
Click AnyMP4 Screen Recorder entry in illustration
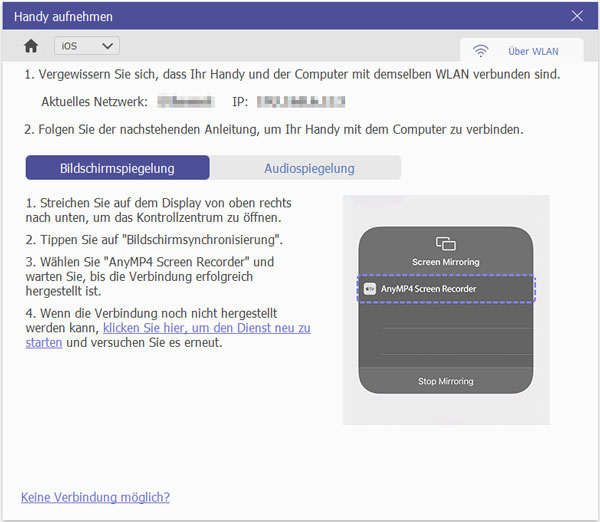[x=446, y=289]
